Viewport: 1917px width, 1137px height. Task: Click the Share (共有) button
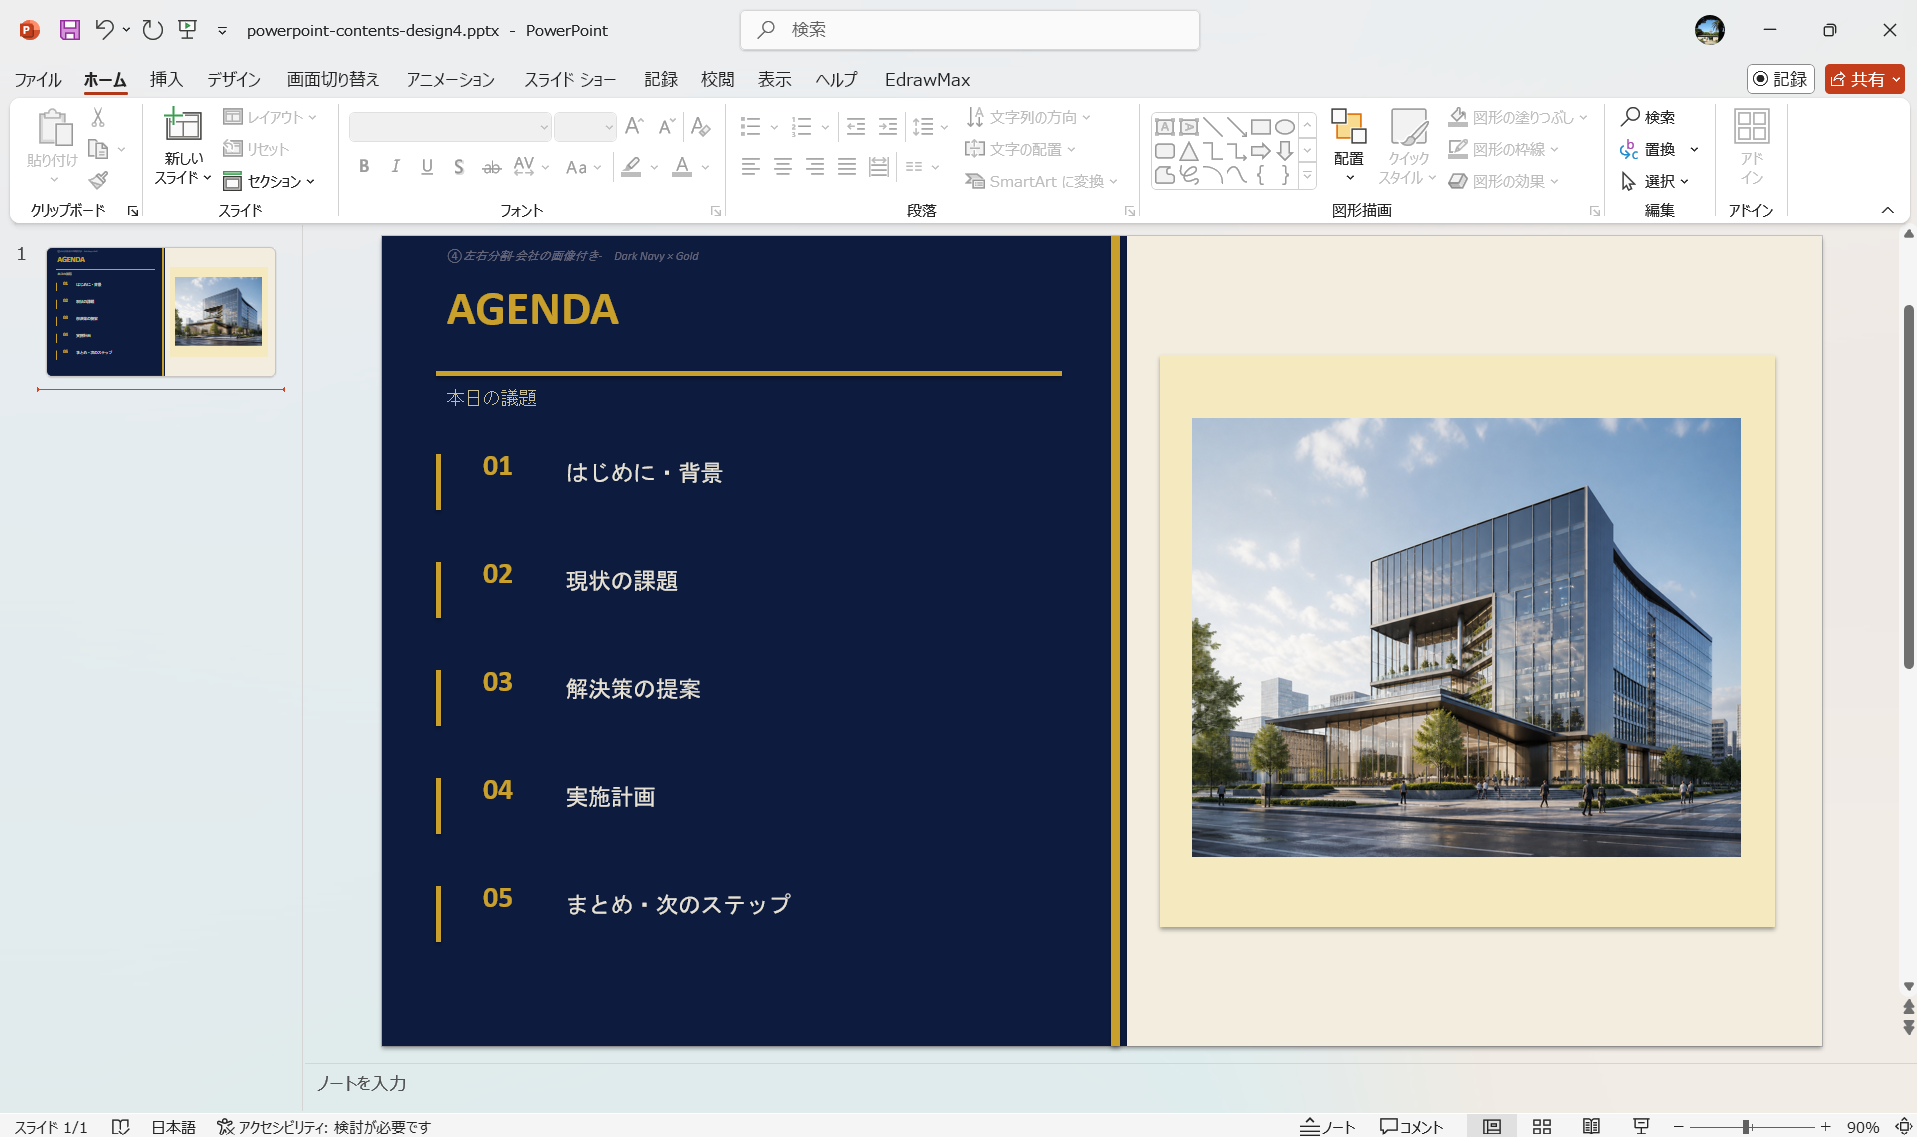click(x=1864, y=79)
